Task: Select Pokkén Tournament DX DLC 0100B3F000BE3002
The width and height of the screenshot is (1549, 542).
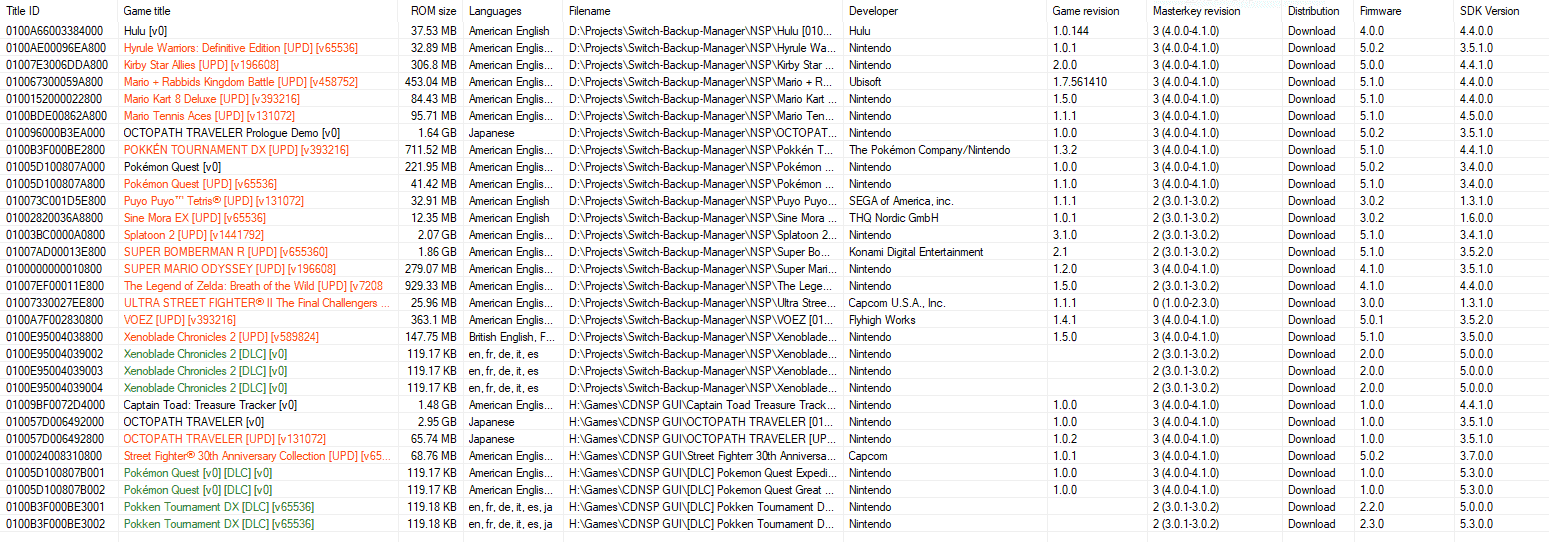Action: point(774,524)
